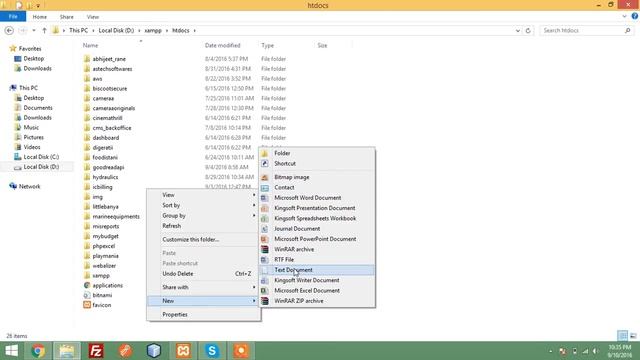640x360 pixels.
Task: Open the Help question mark icon
Action: (x=635, y=16)
